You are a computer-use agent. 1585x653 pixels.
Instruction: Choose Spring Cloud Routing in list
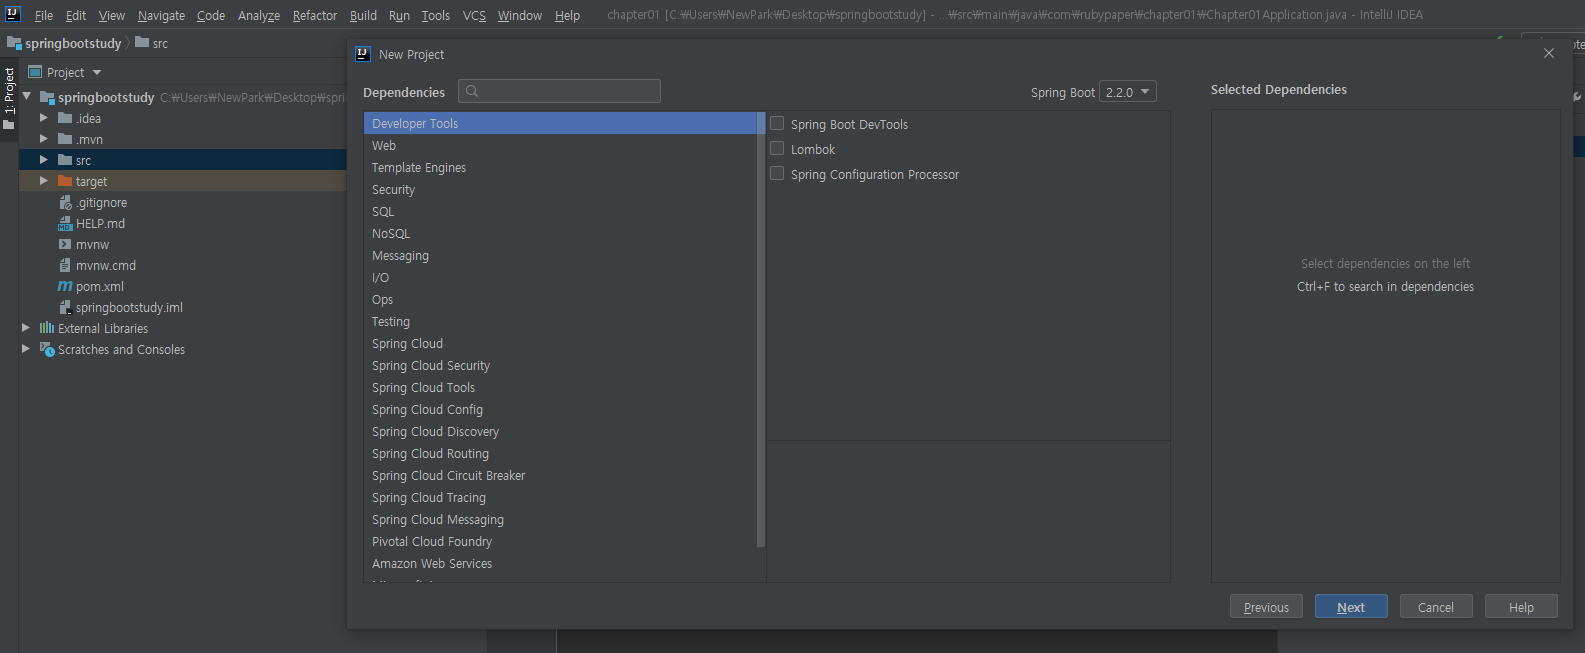point(561,454)
